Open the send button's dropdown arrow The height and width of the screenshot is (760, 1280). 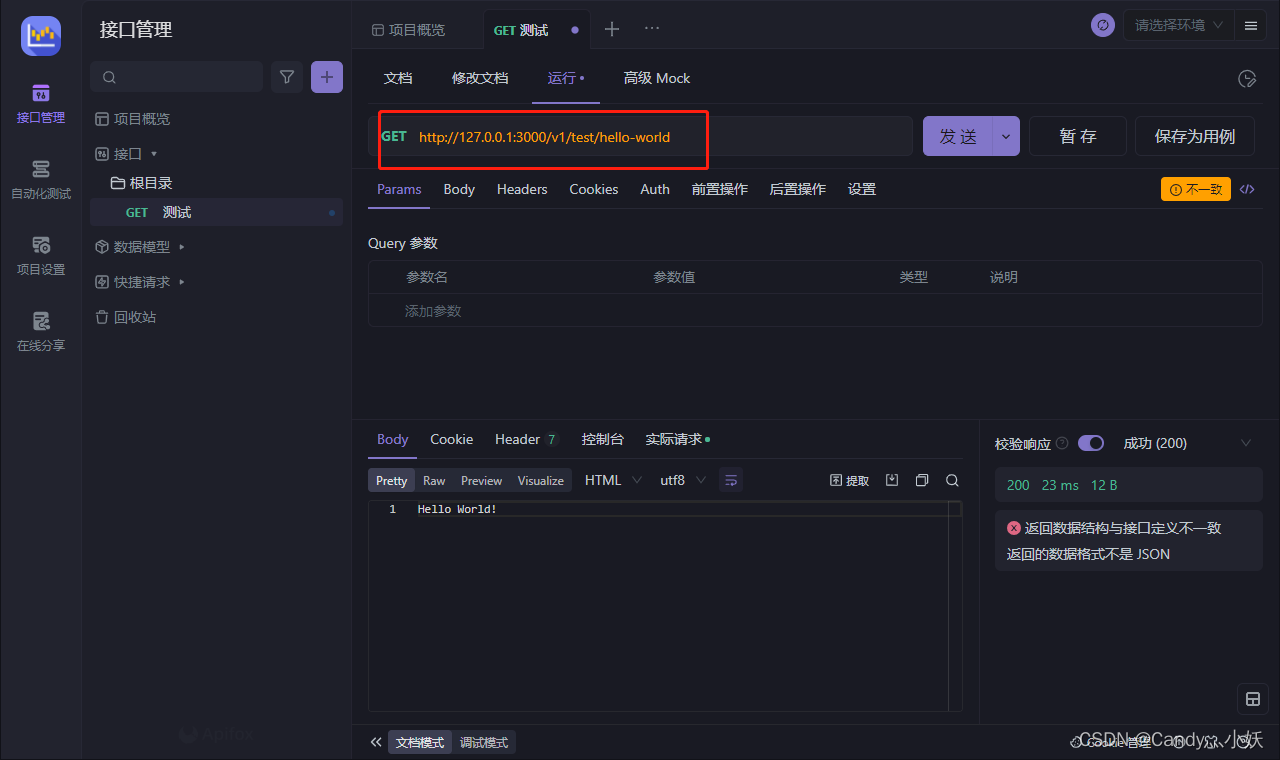point(1006,135)
